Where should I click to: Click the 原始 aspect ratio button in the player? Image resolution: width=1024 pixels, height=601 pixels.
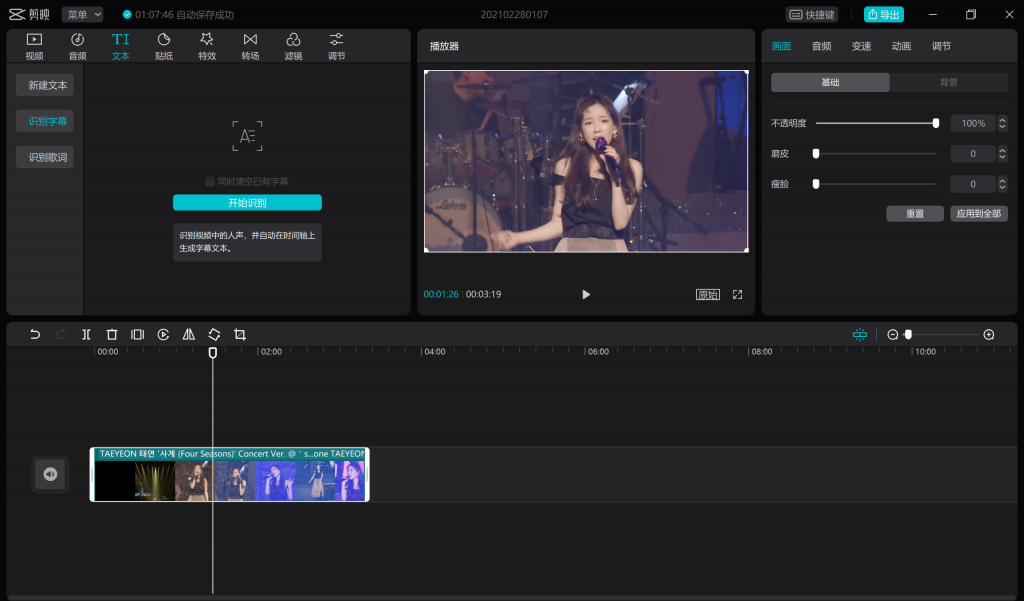coord(708,295)
